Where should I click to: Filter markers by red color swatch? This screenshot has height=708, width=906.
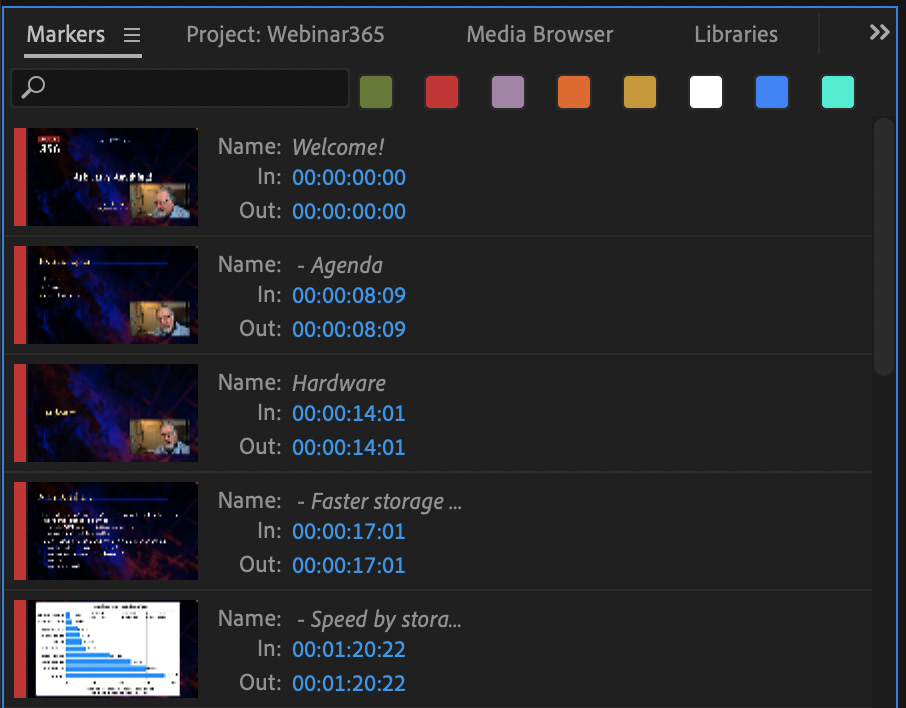pyautogui.click(x=442, y=92)
